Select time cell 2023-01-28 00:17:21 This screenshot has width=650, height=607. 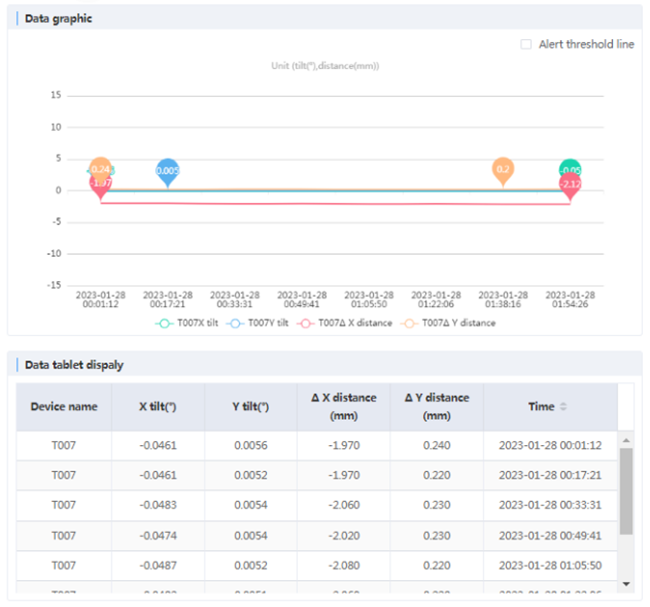pos(550,475)
